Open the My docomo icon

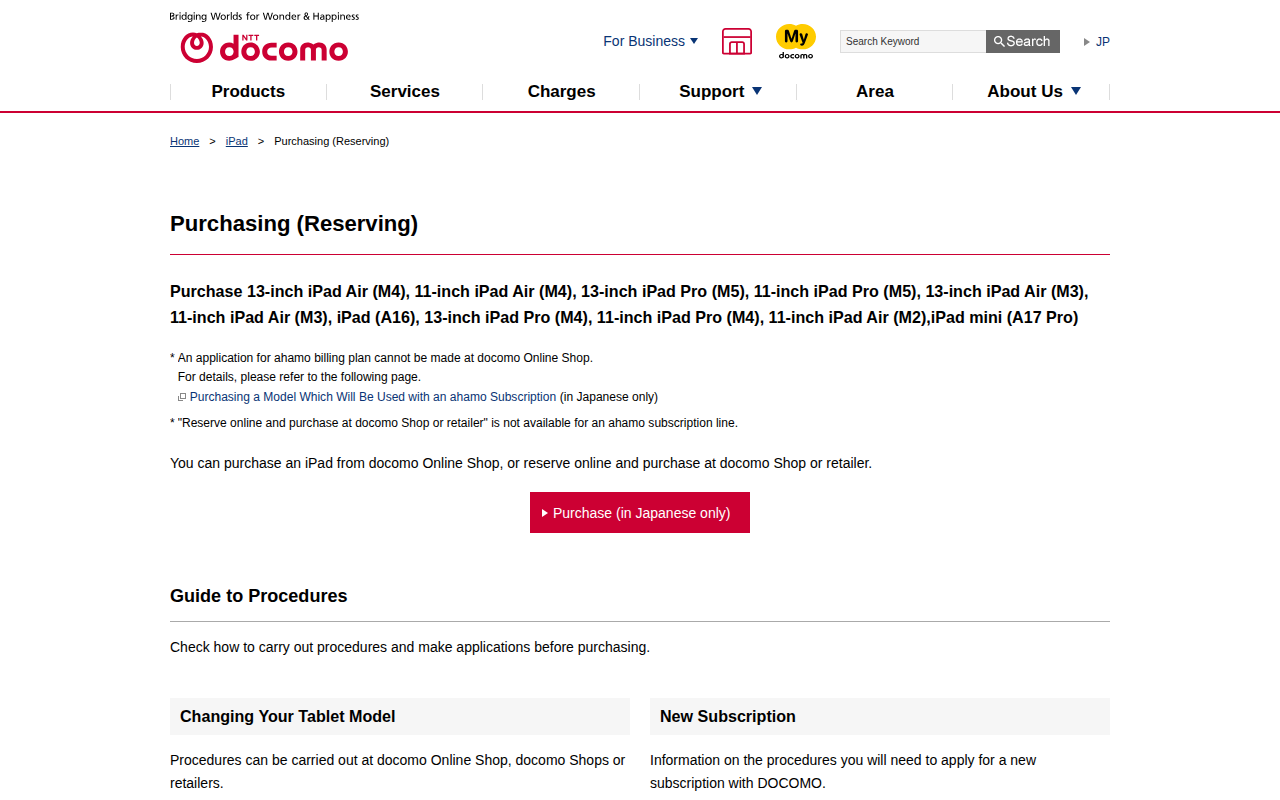pyautogui.click(x=796, y=41)
